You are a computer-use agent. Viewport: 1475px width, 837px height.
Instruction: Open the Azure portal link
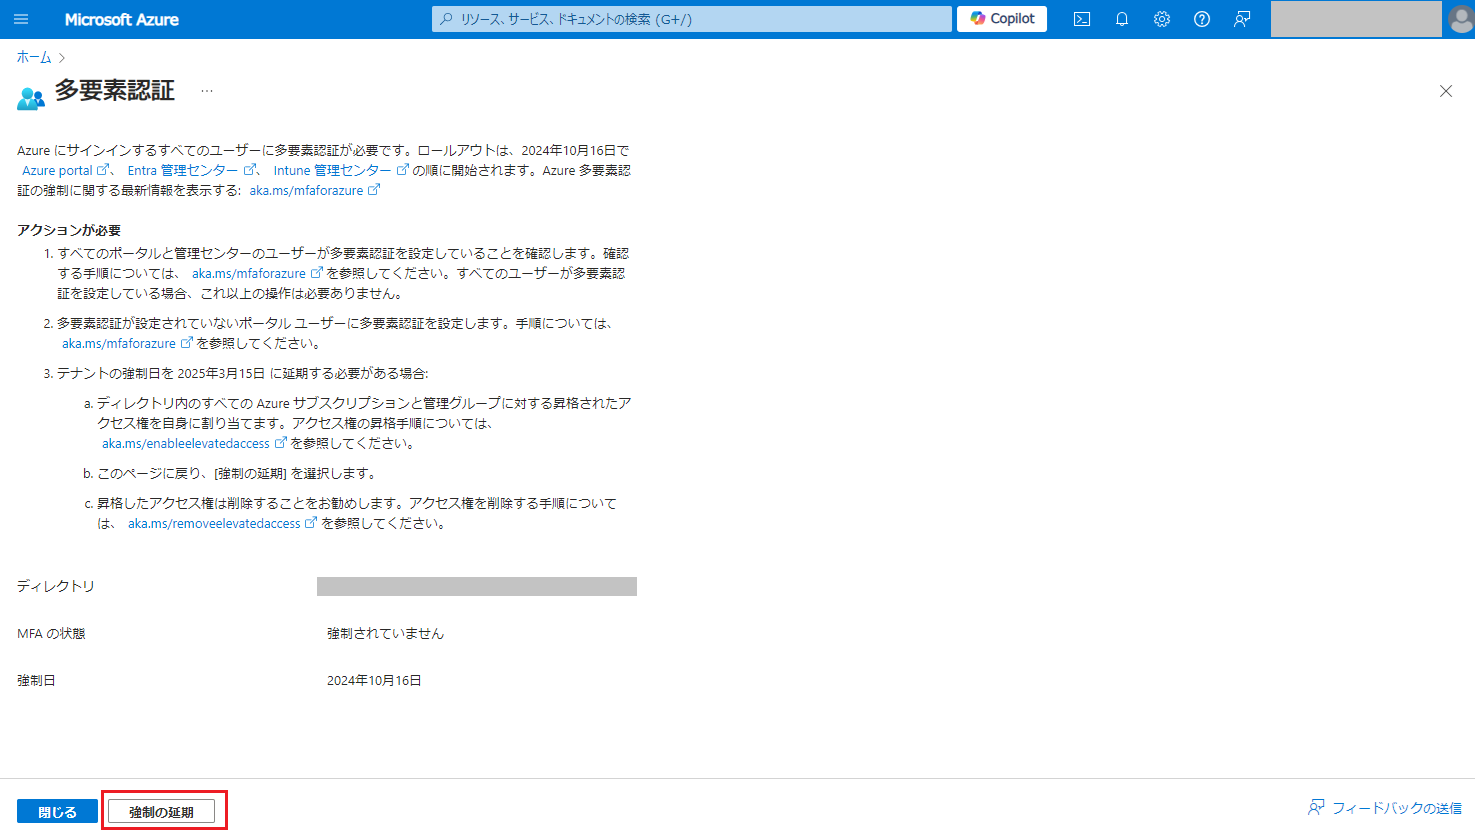click(60, 170)
